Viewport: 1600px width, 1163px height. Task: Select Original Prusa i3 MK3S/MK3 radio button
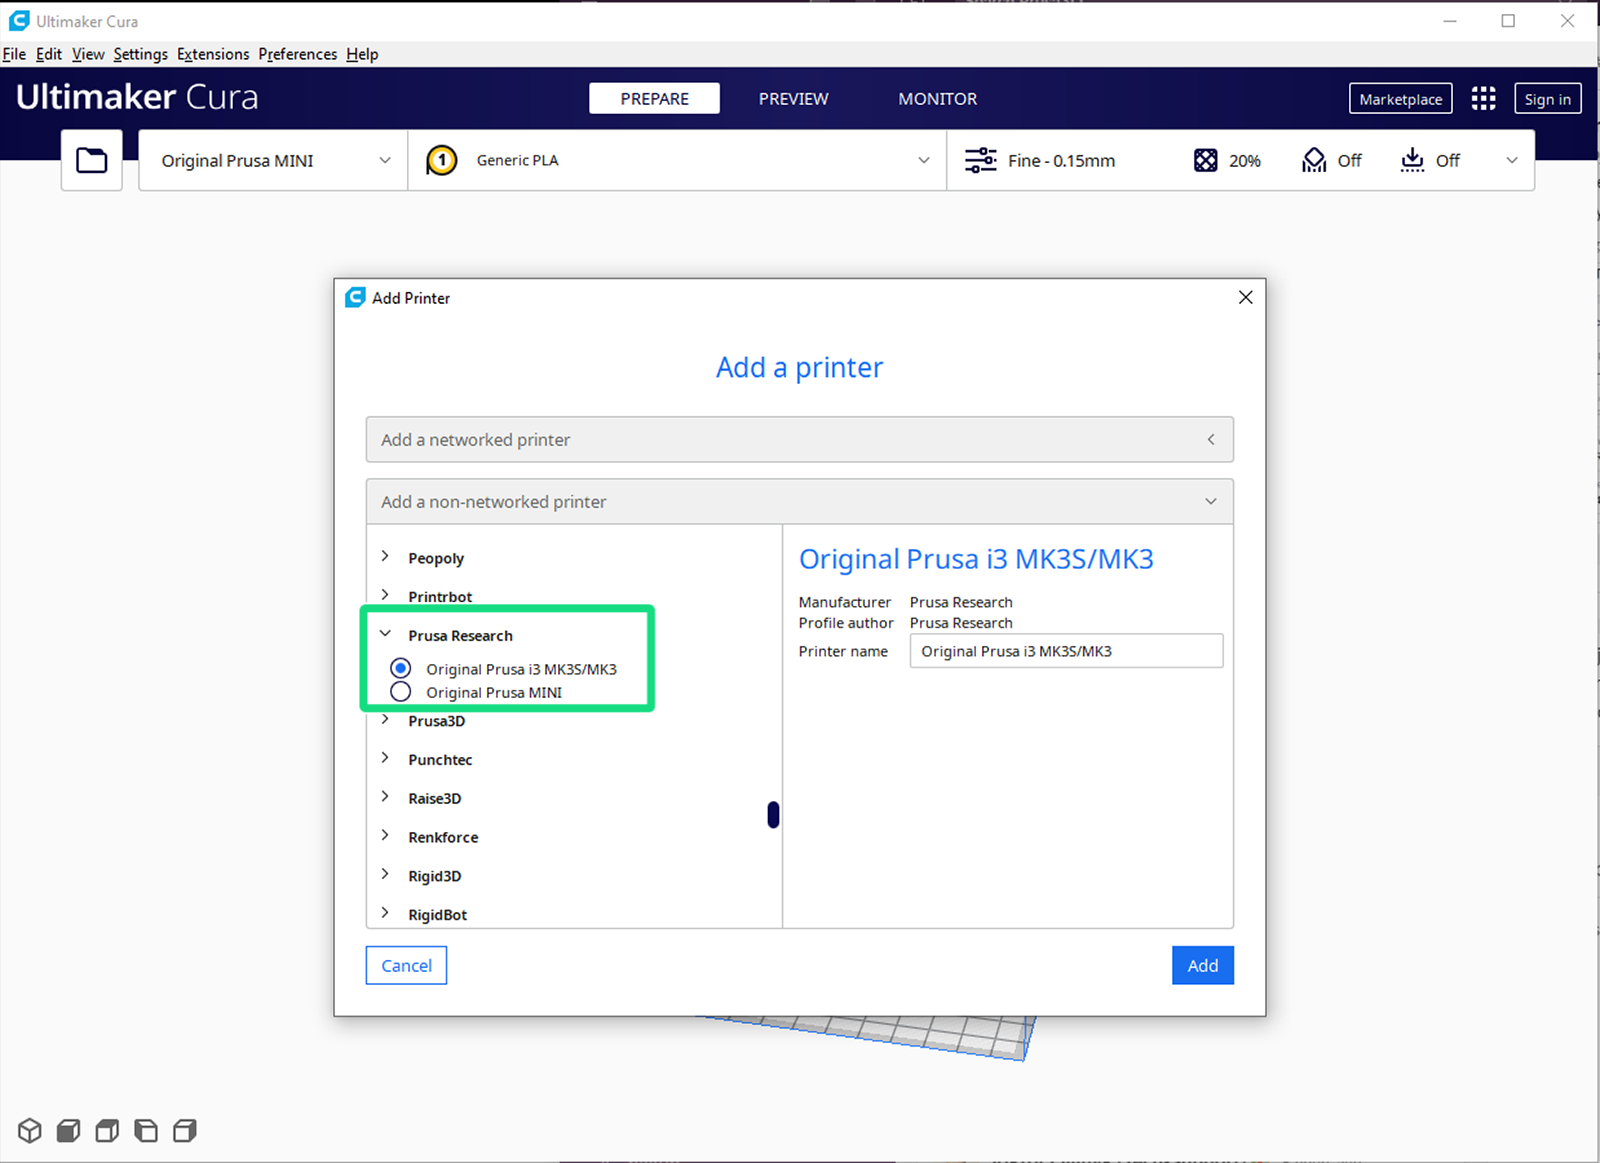click(x=401, y=668)
